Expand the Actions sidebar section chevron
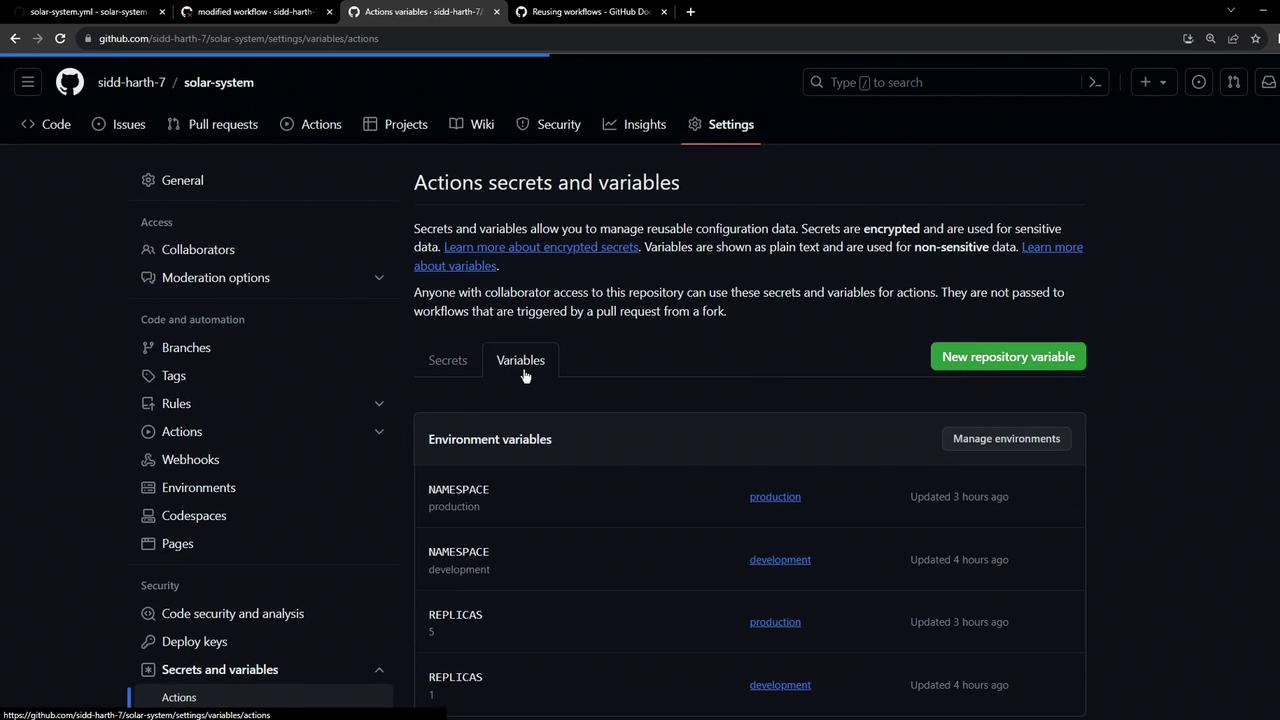1280x720 pixels. coord(379,431)
